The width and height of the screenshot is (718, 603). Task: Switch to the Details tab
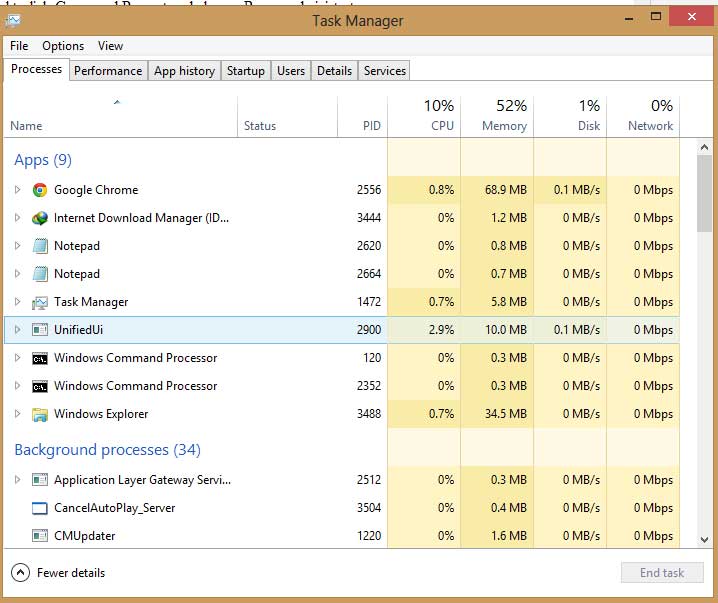click(x=334, y=71)
